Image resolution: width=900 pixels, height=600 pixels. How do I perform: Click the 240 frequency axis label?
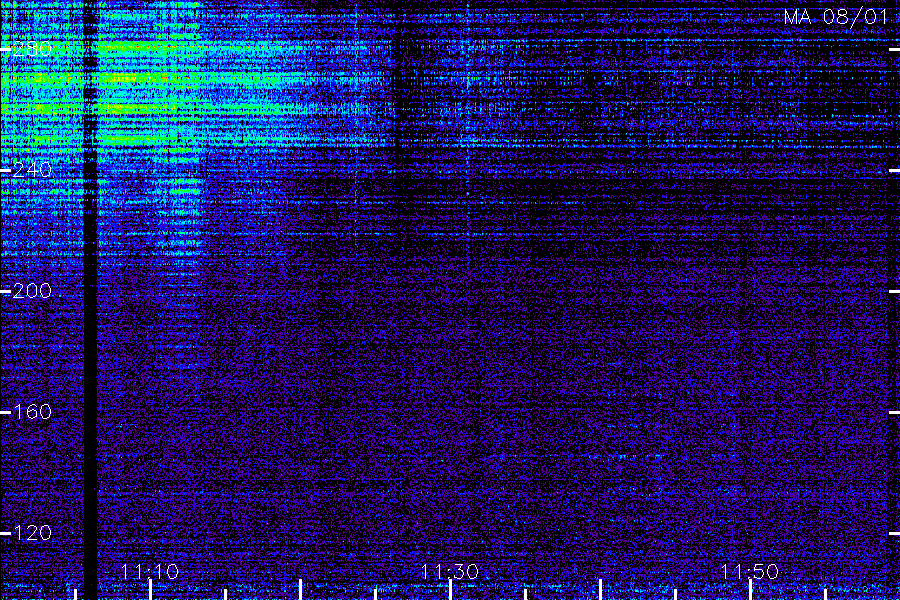[32, 170]
